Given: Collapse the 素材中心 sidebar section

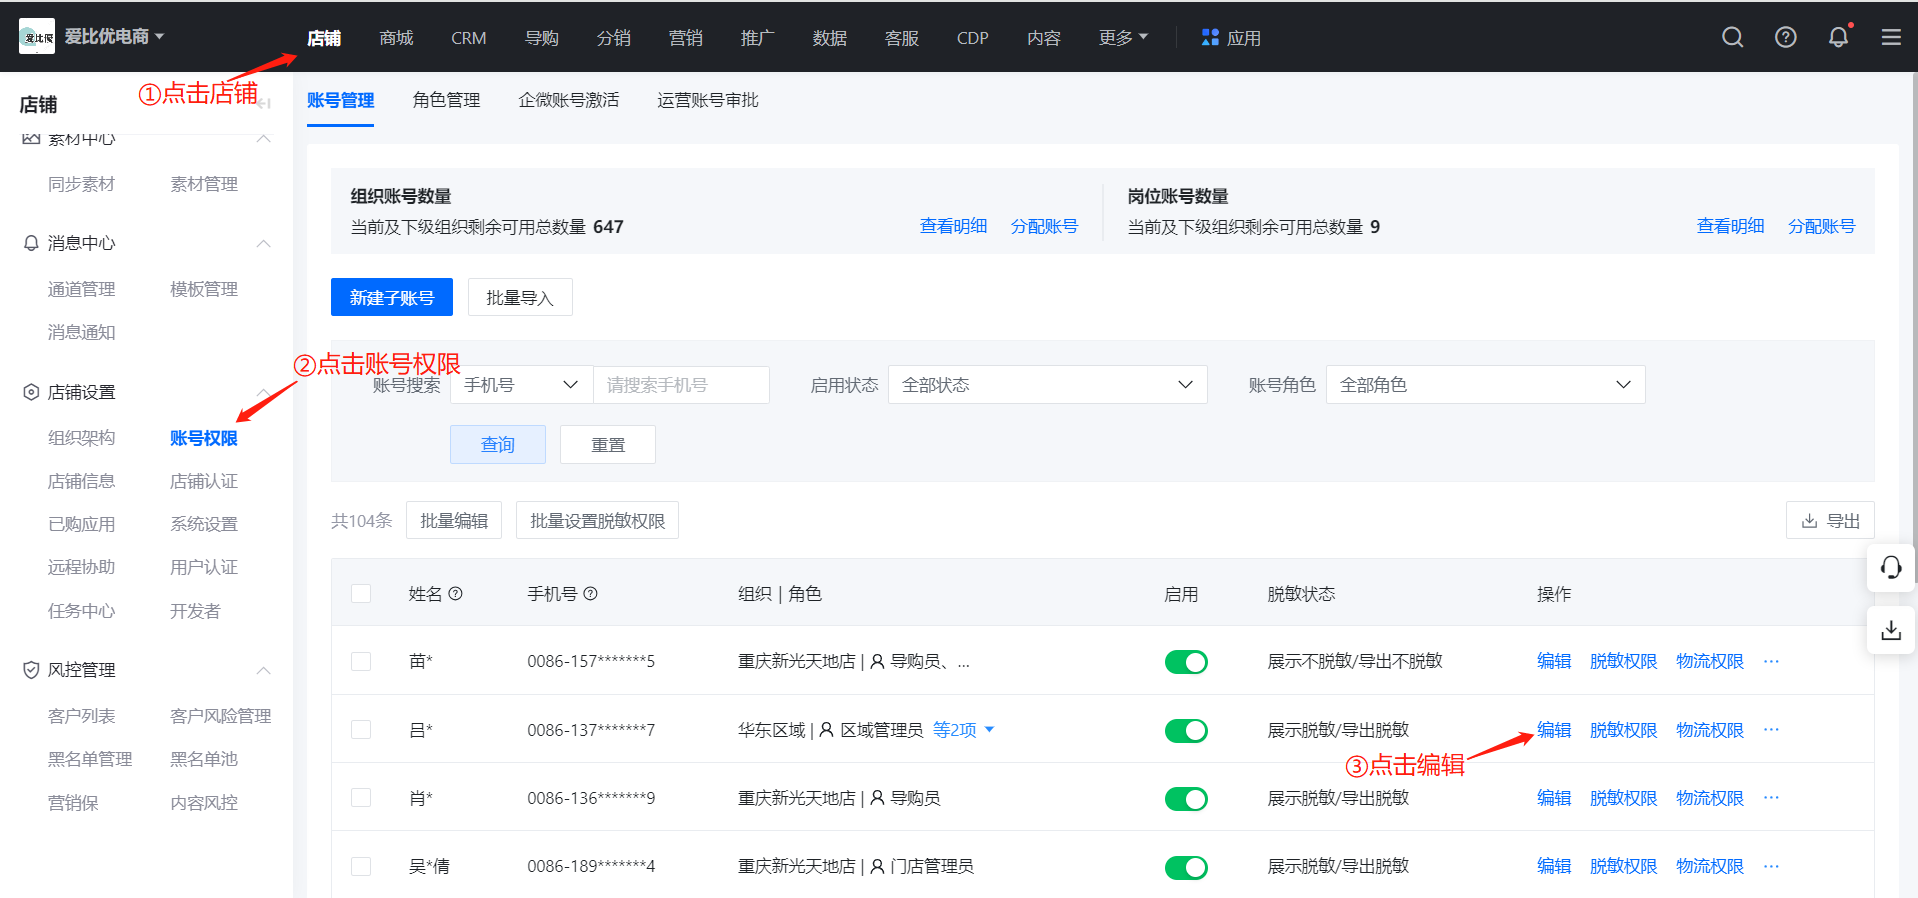Looking at the screenshot, I should [x=264, y=138].
